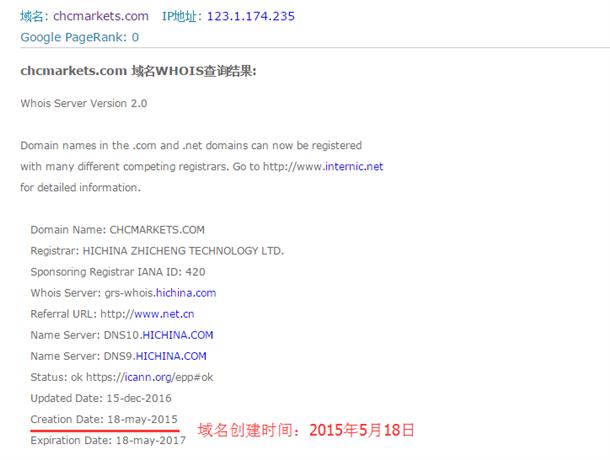Open the icann.org status link

(149, 377)
